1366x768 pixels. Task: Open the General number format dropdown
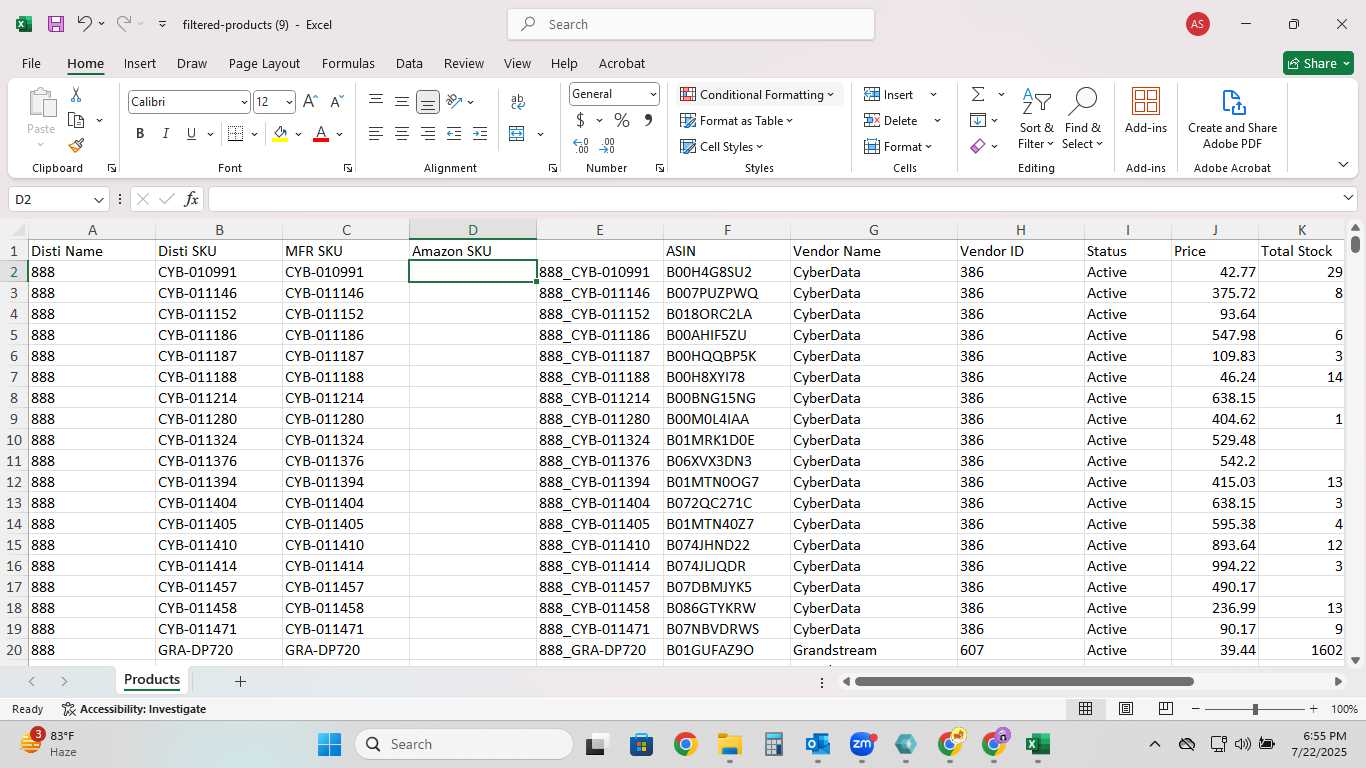[x=653, y=94]
